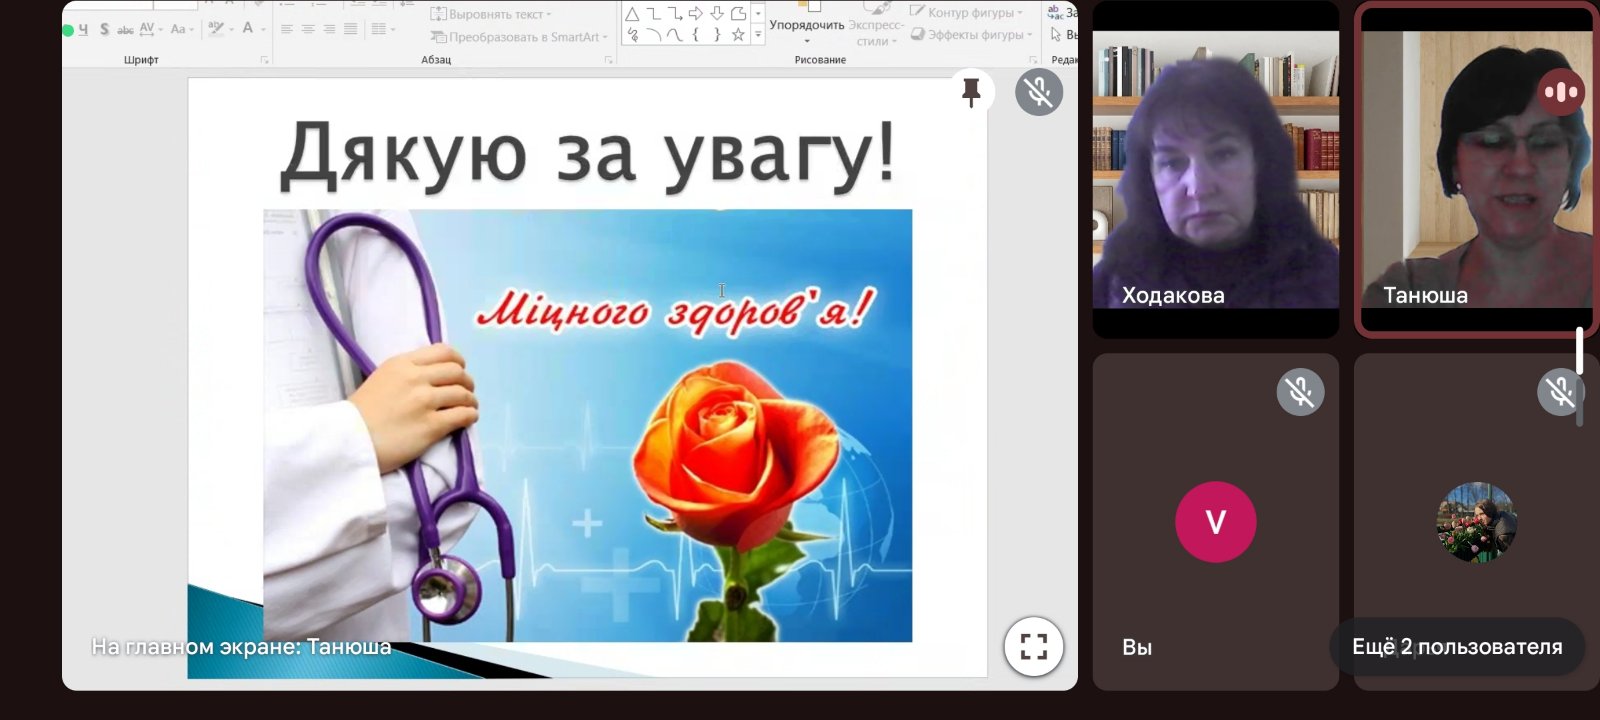Viewport: 1600px width, 720px height.
Task: Pin the shared presentation to screen
Action: 971,93
